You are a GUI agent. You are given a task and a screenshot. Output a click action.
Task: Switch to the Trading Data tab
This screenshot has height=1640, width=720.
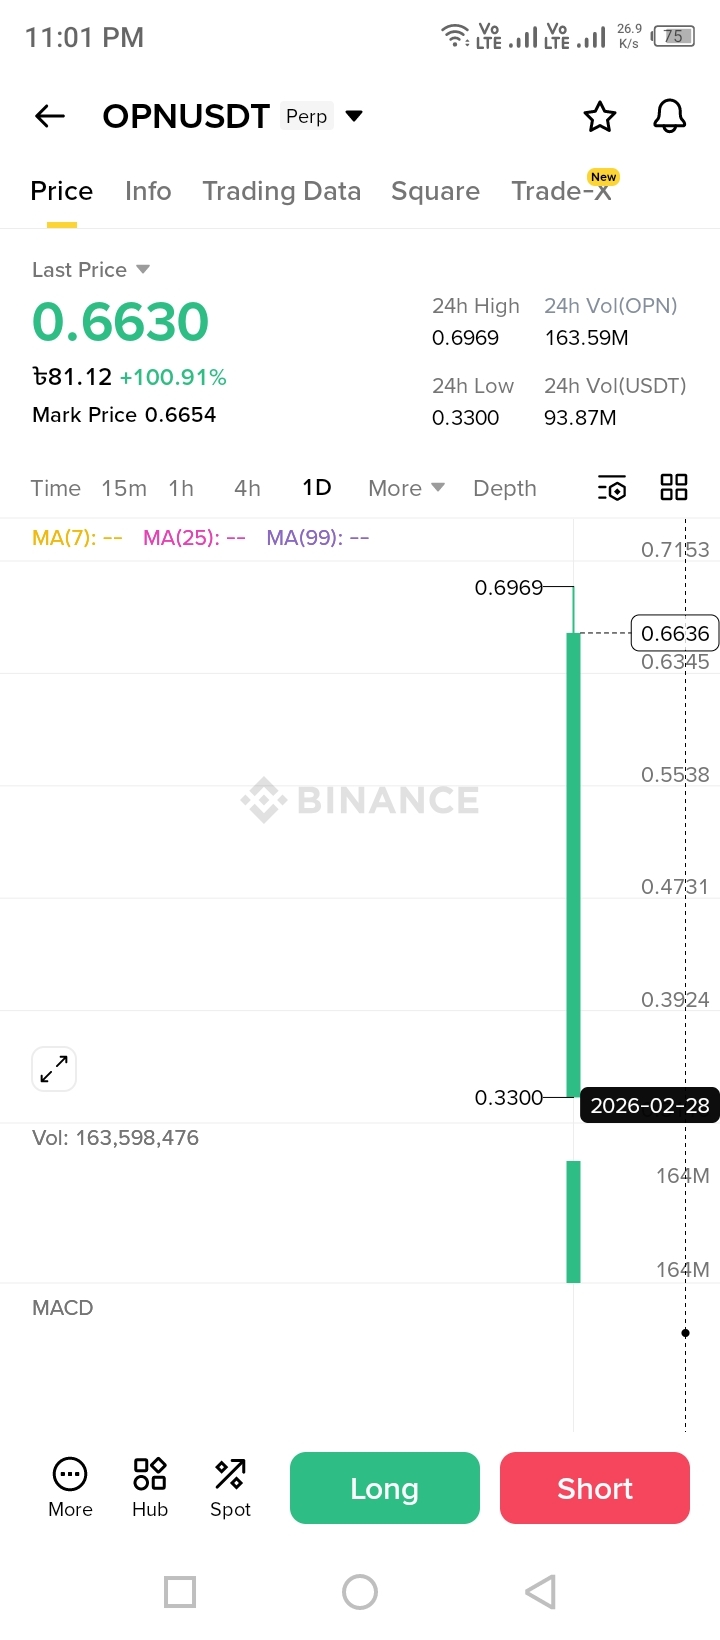pos(281,191)
